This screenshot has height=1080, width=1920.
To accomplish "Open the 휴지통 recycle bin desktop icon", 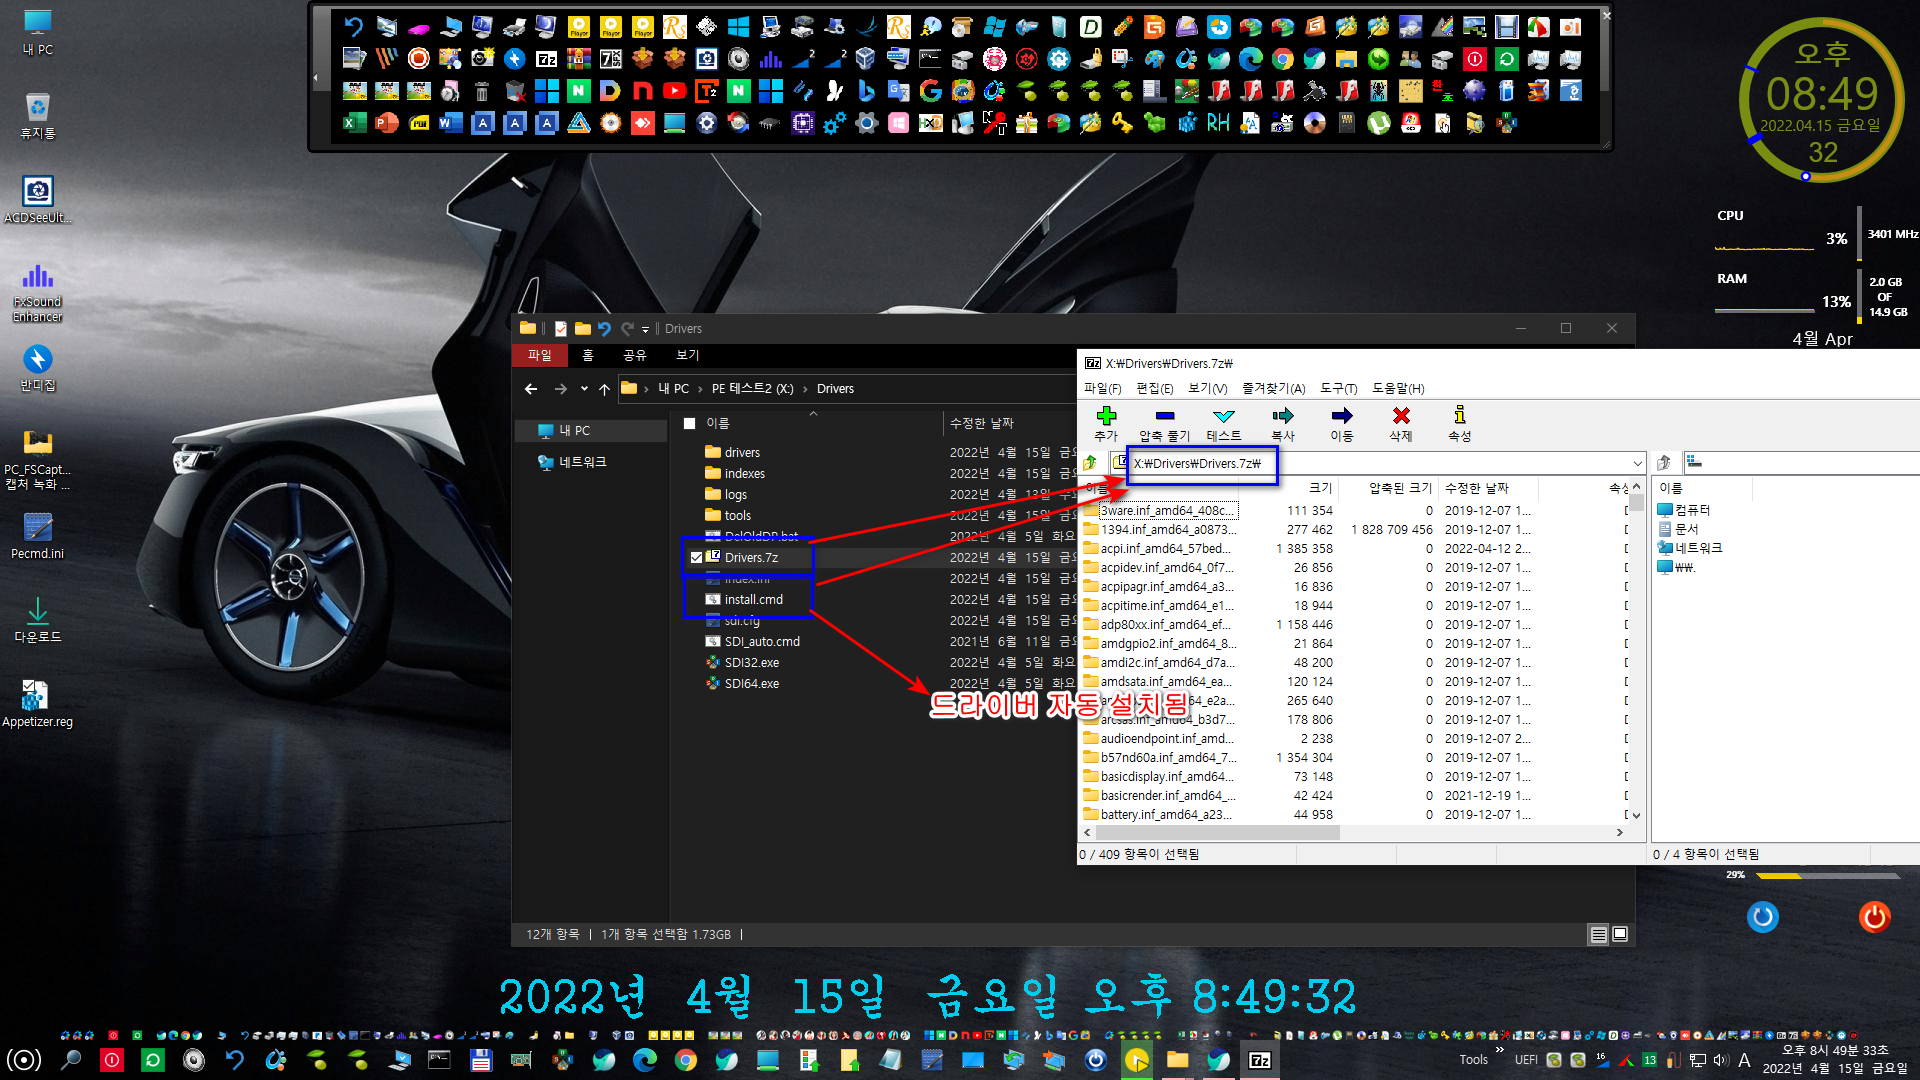I will [38, 116].
